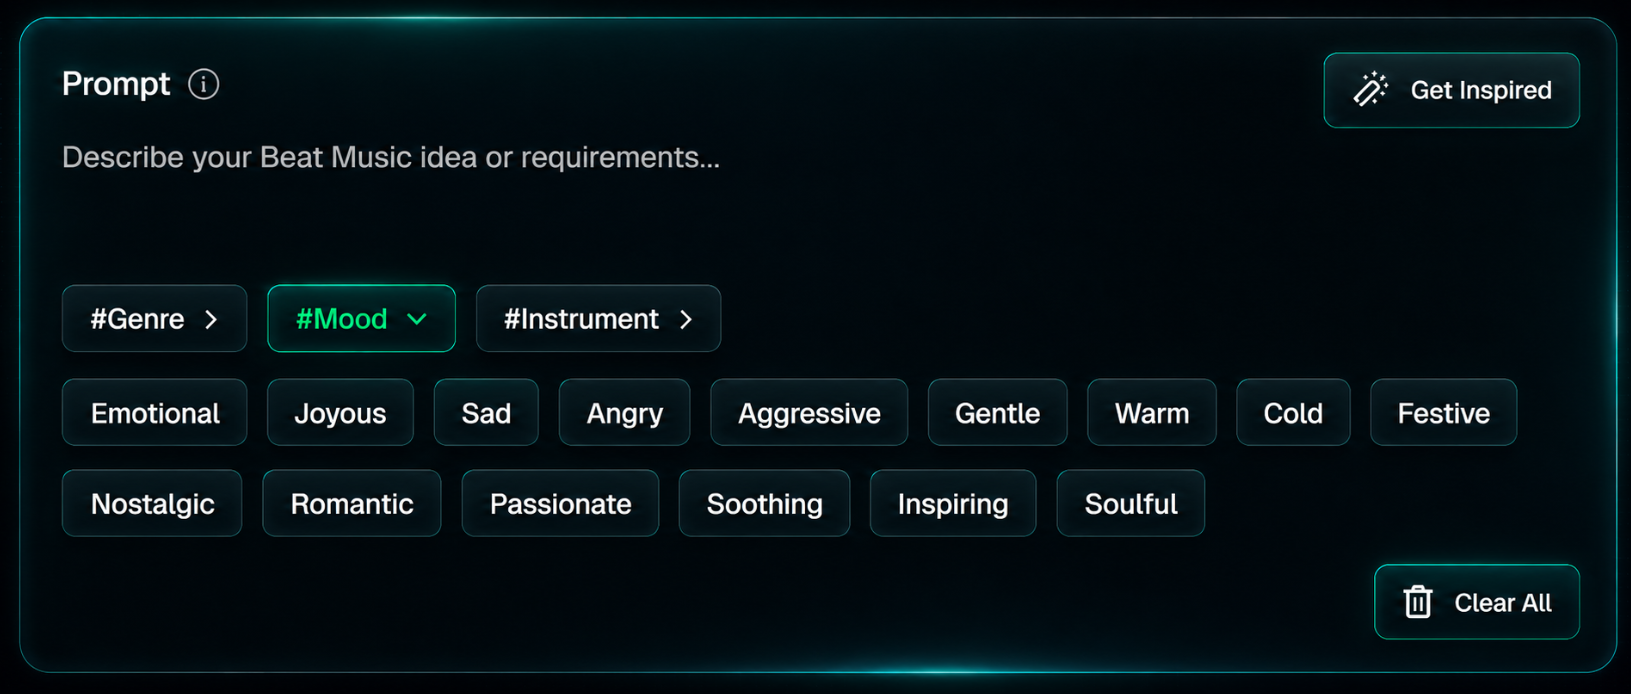Pick the Romantic mood tag
This screenshot has height=694, width=1631.
click(x=352, y=504)
